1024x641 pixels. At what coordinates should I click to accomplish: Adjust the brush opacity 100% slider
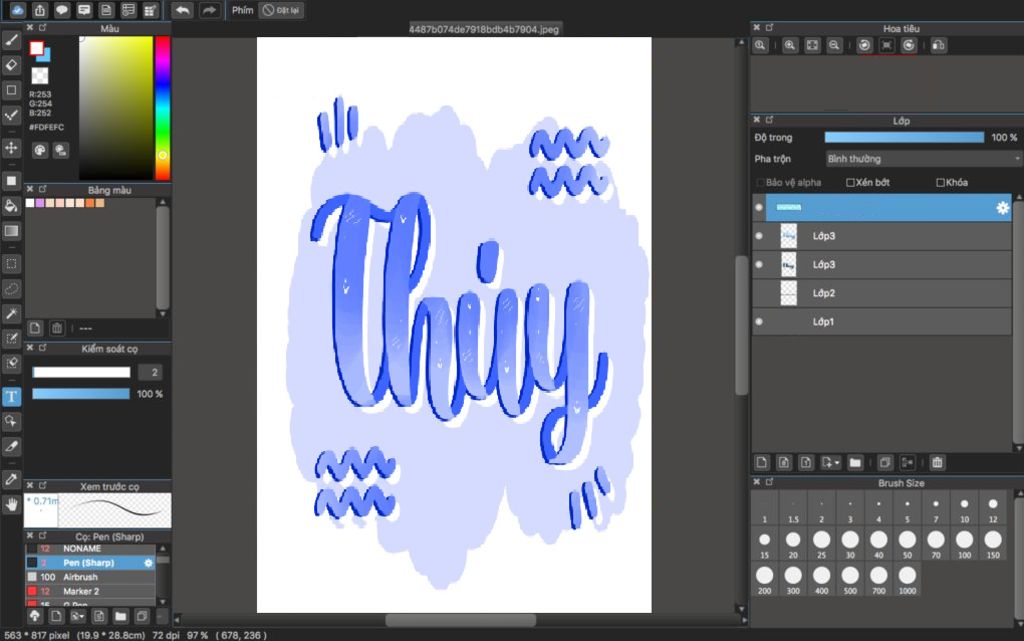coord(81,394)
